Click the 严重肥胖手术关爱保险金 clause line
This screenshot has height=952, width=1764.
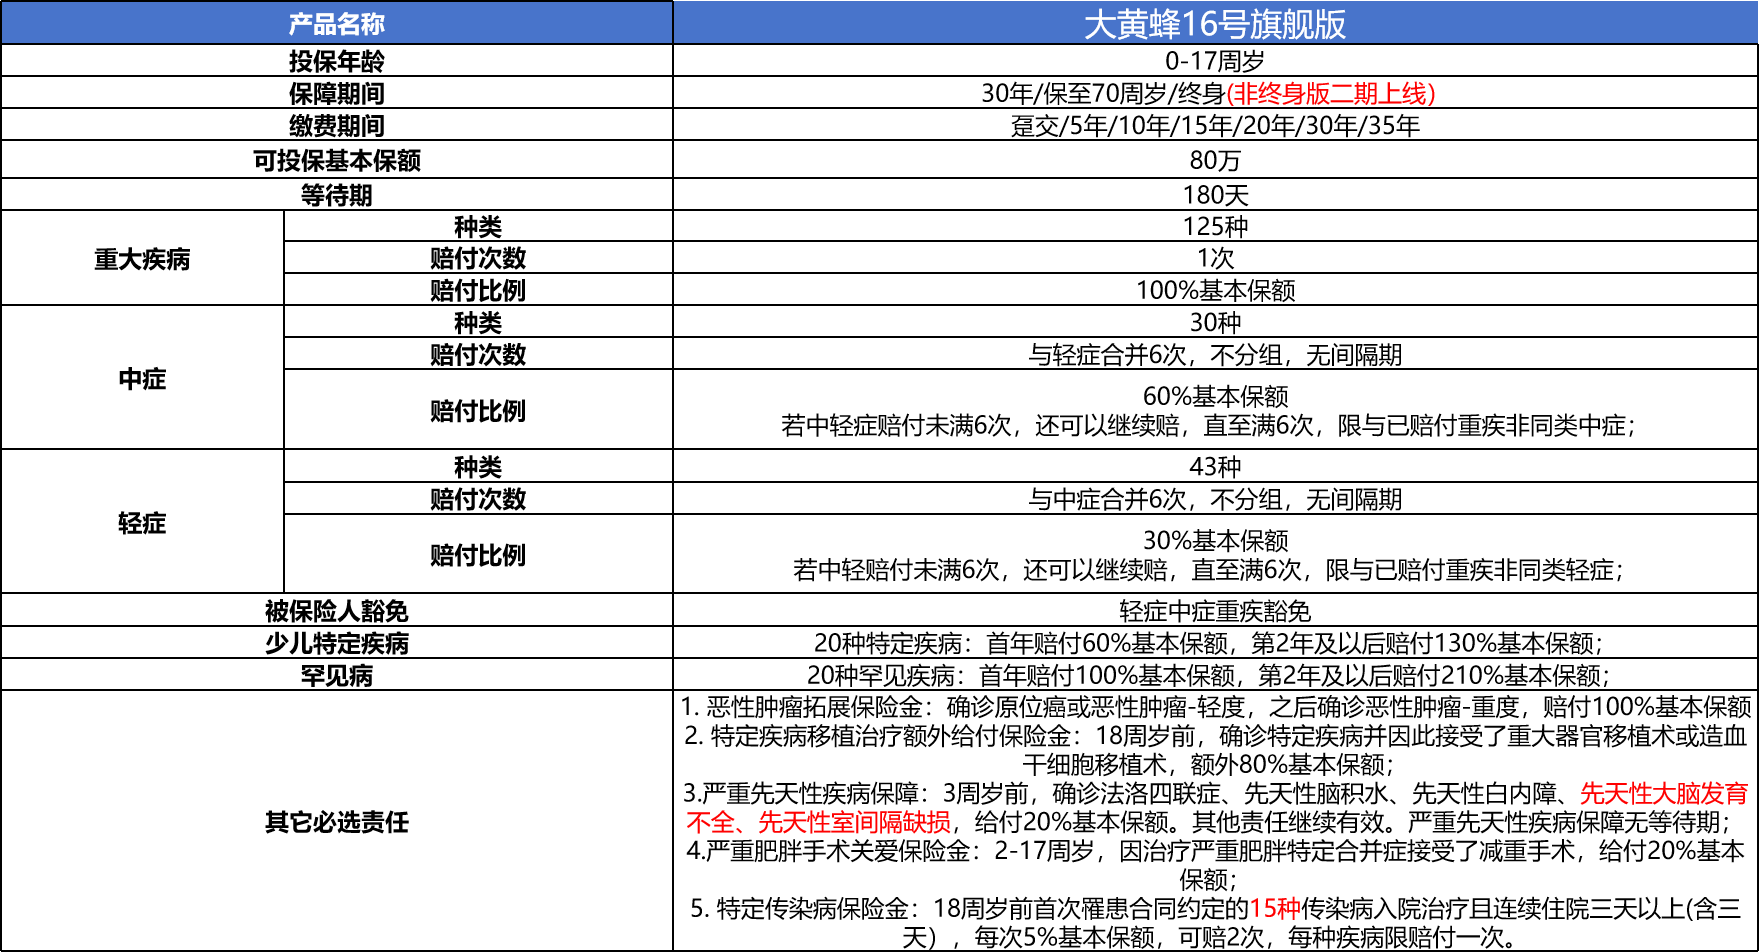click(x=1215, y=865)
